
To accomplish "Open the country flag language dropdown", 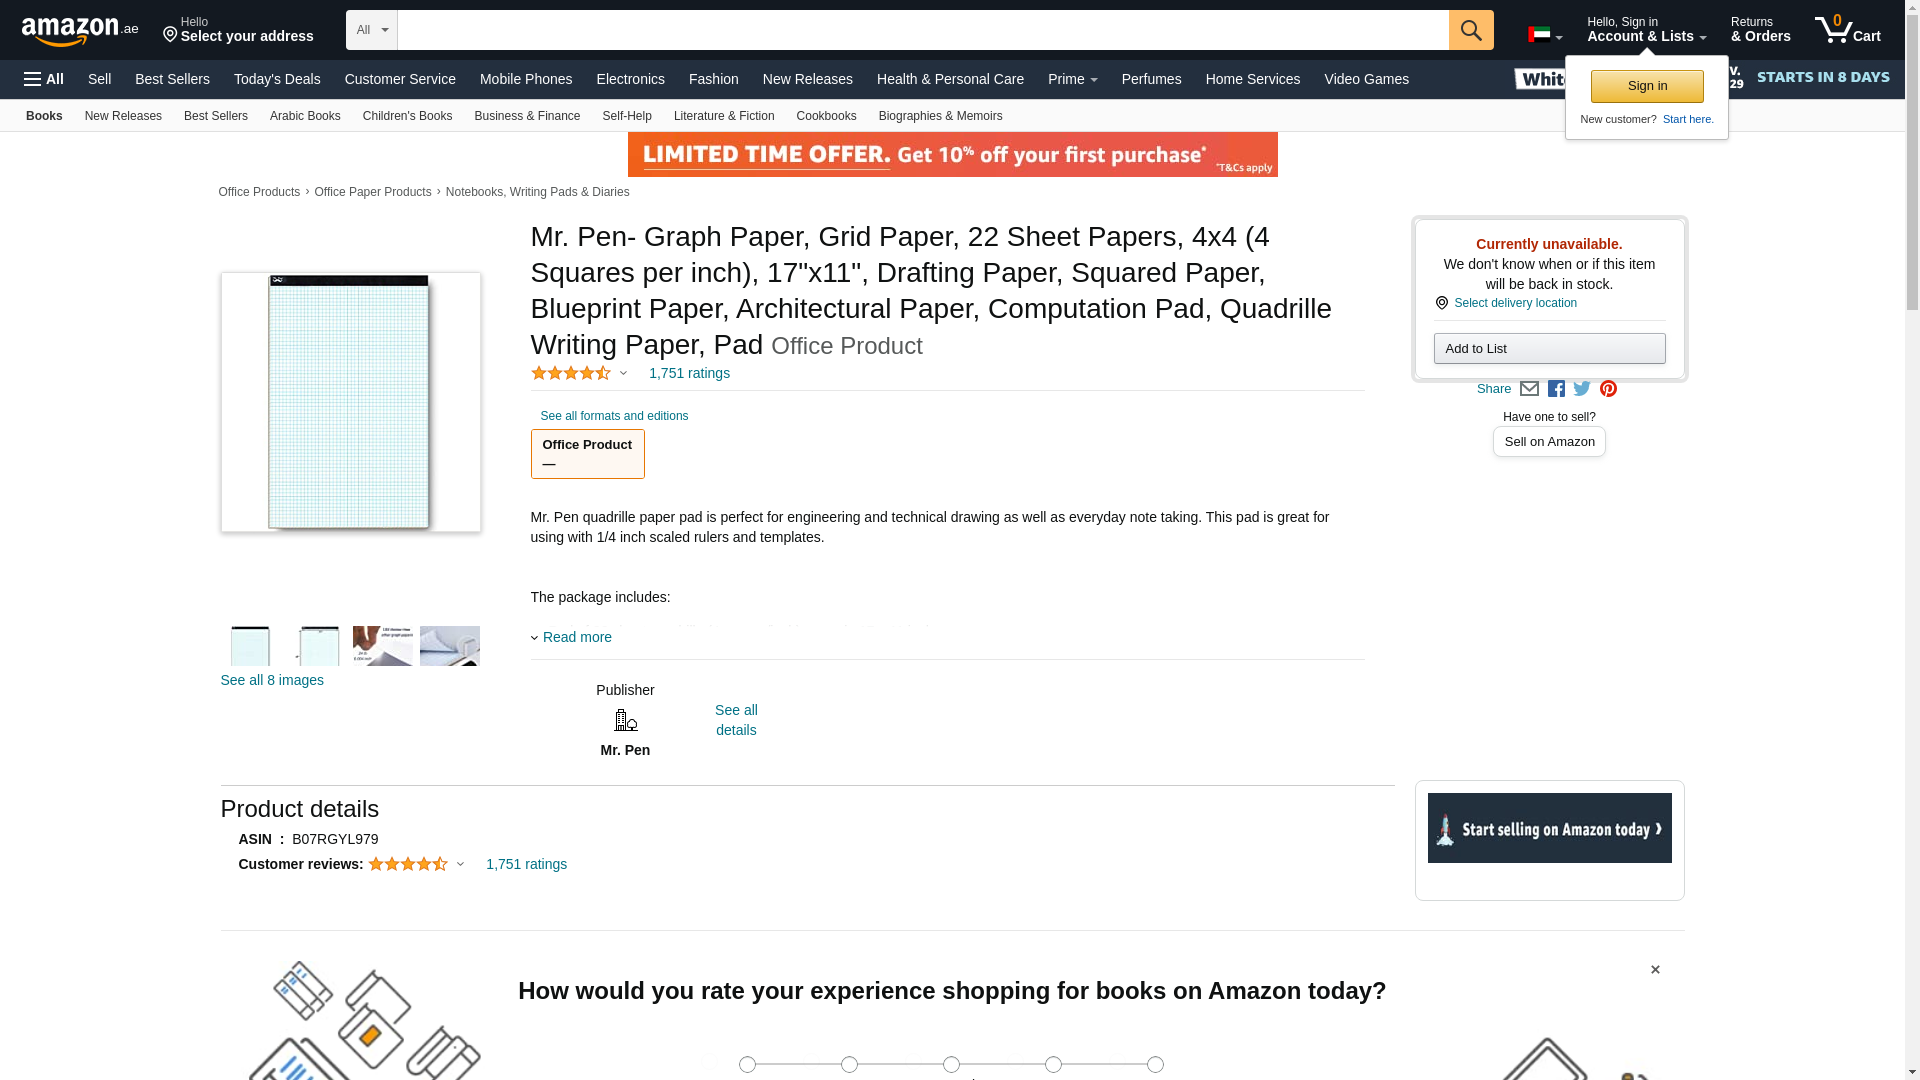I will click(1545, 35).
